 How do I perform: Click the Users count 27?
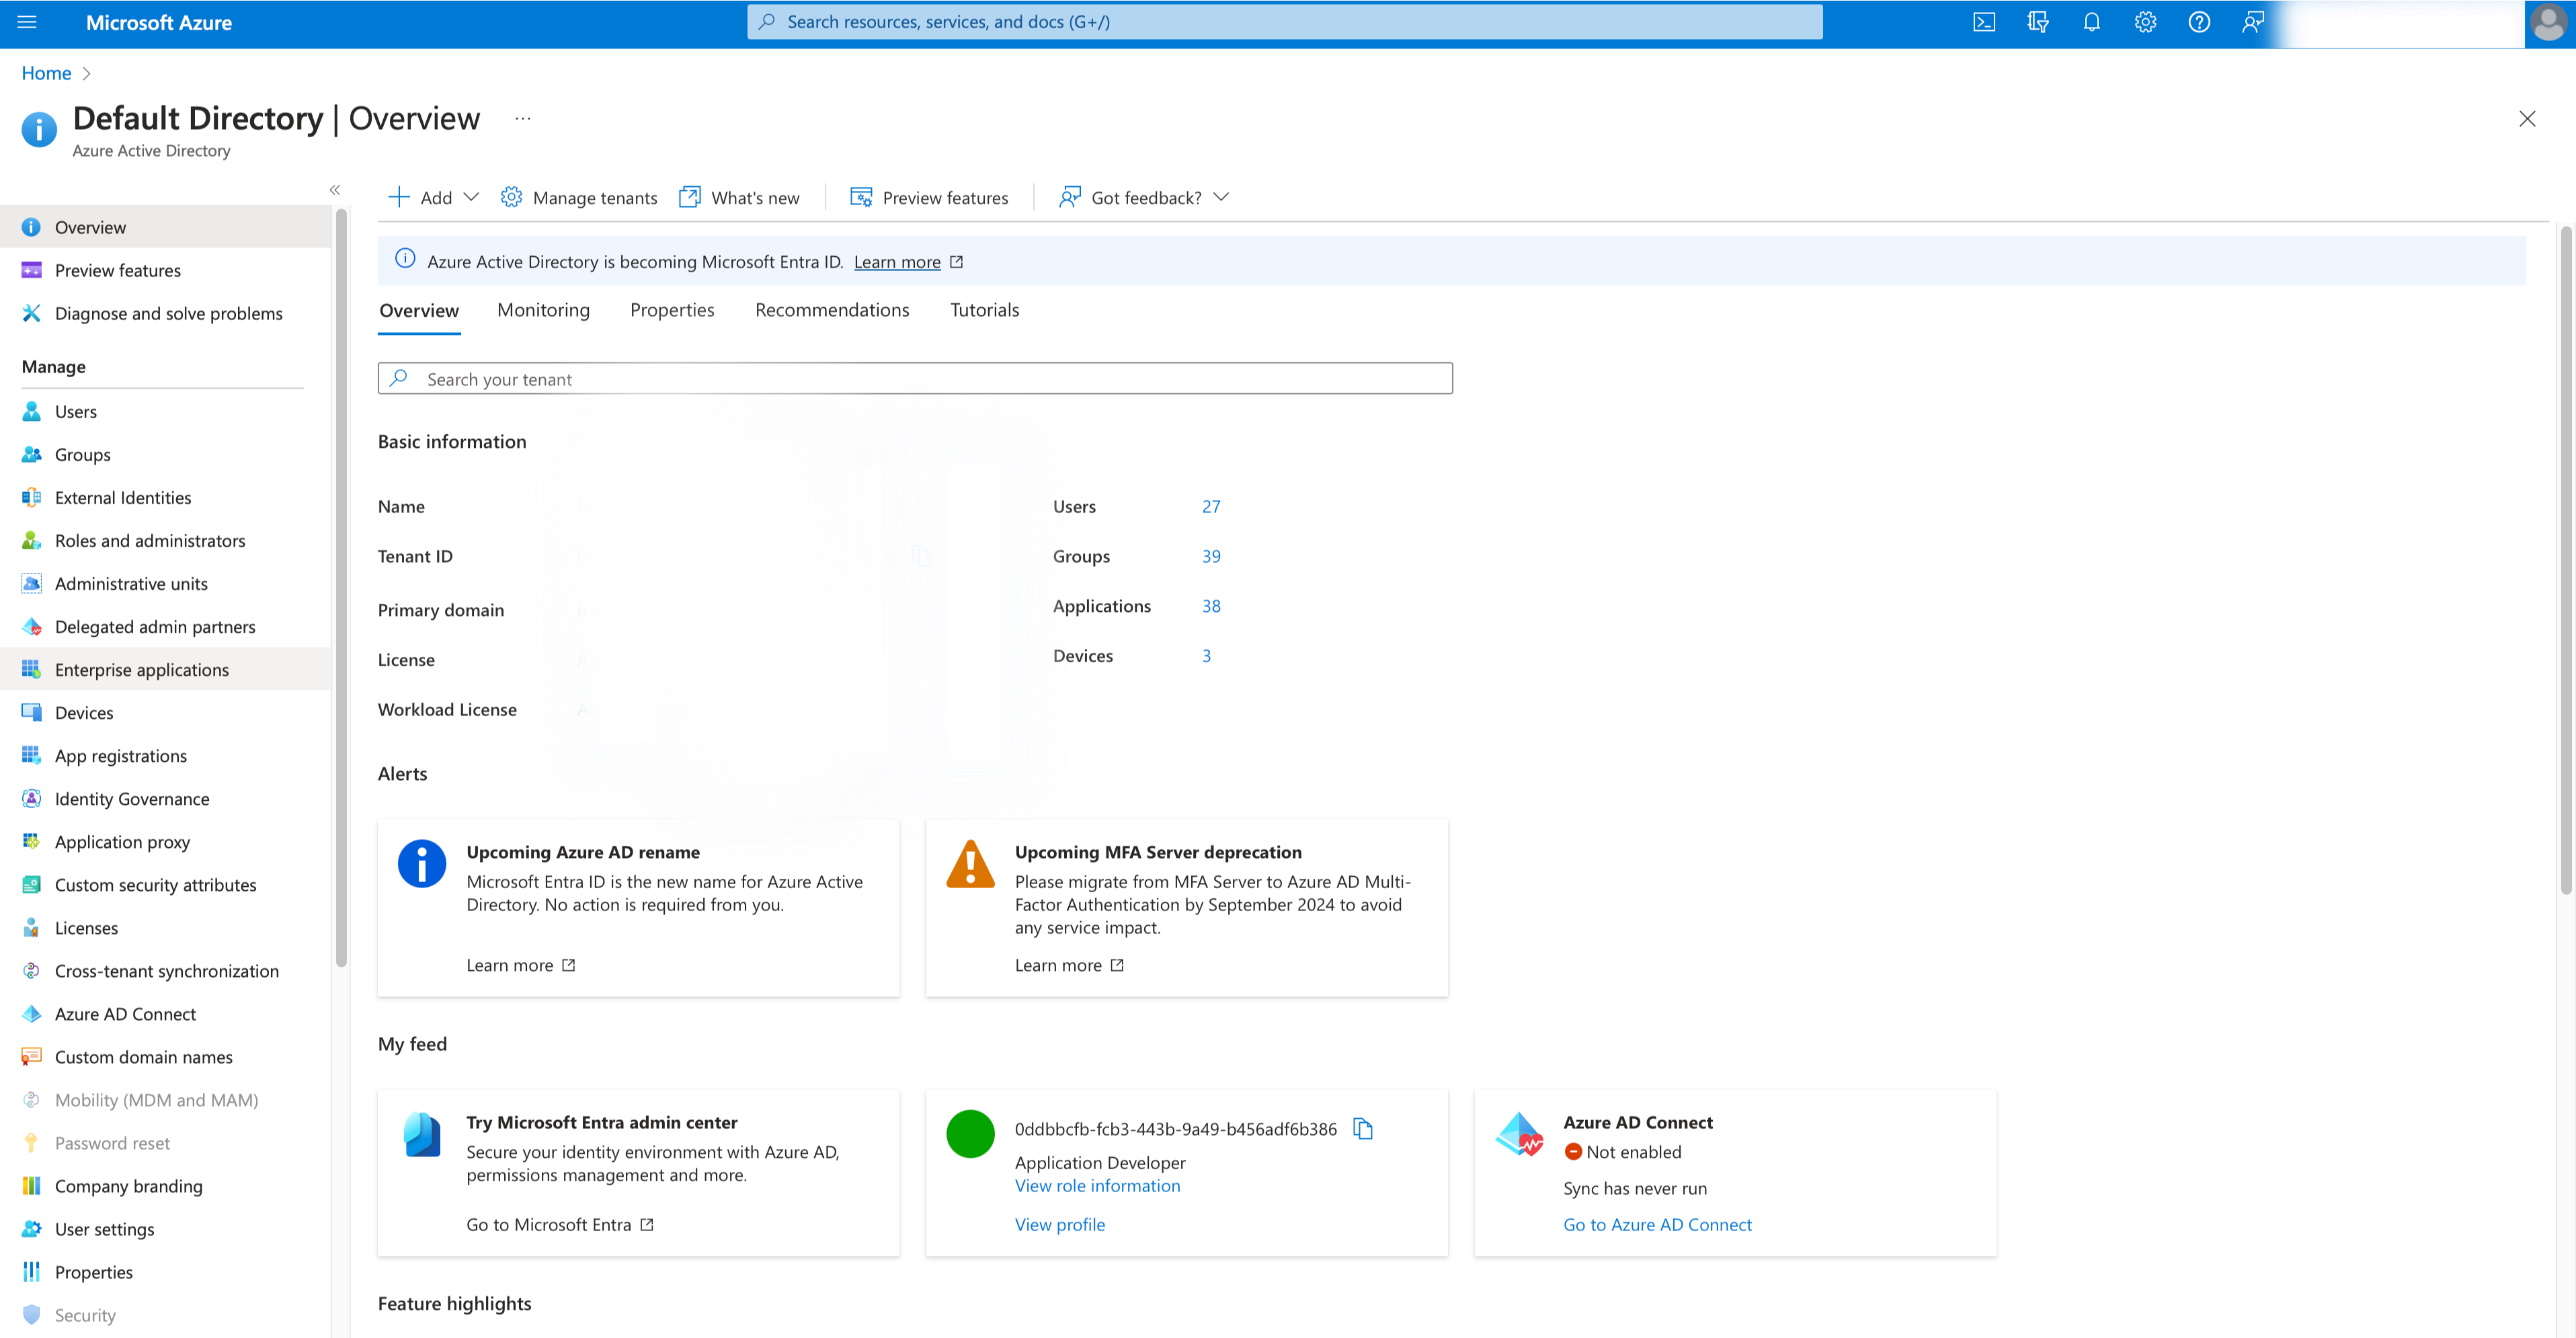pos(1211,507)
